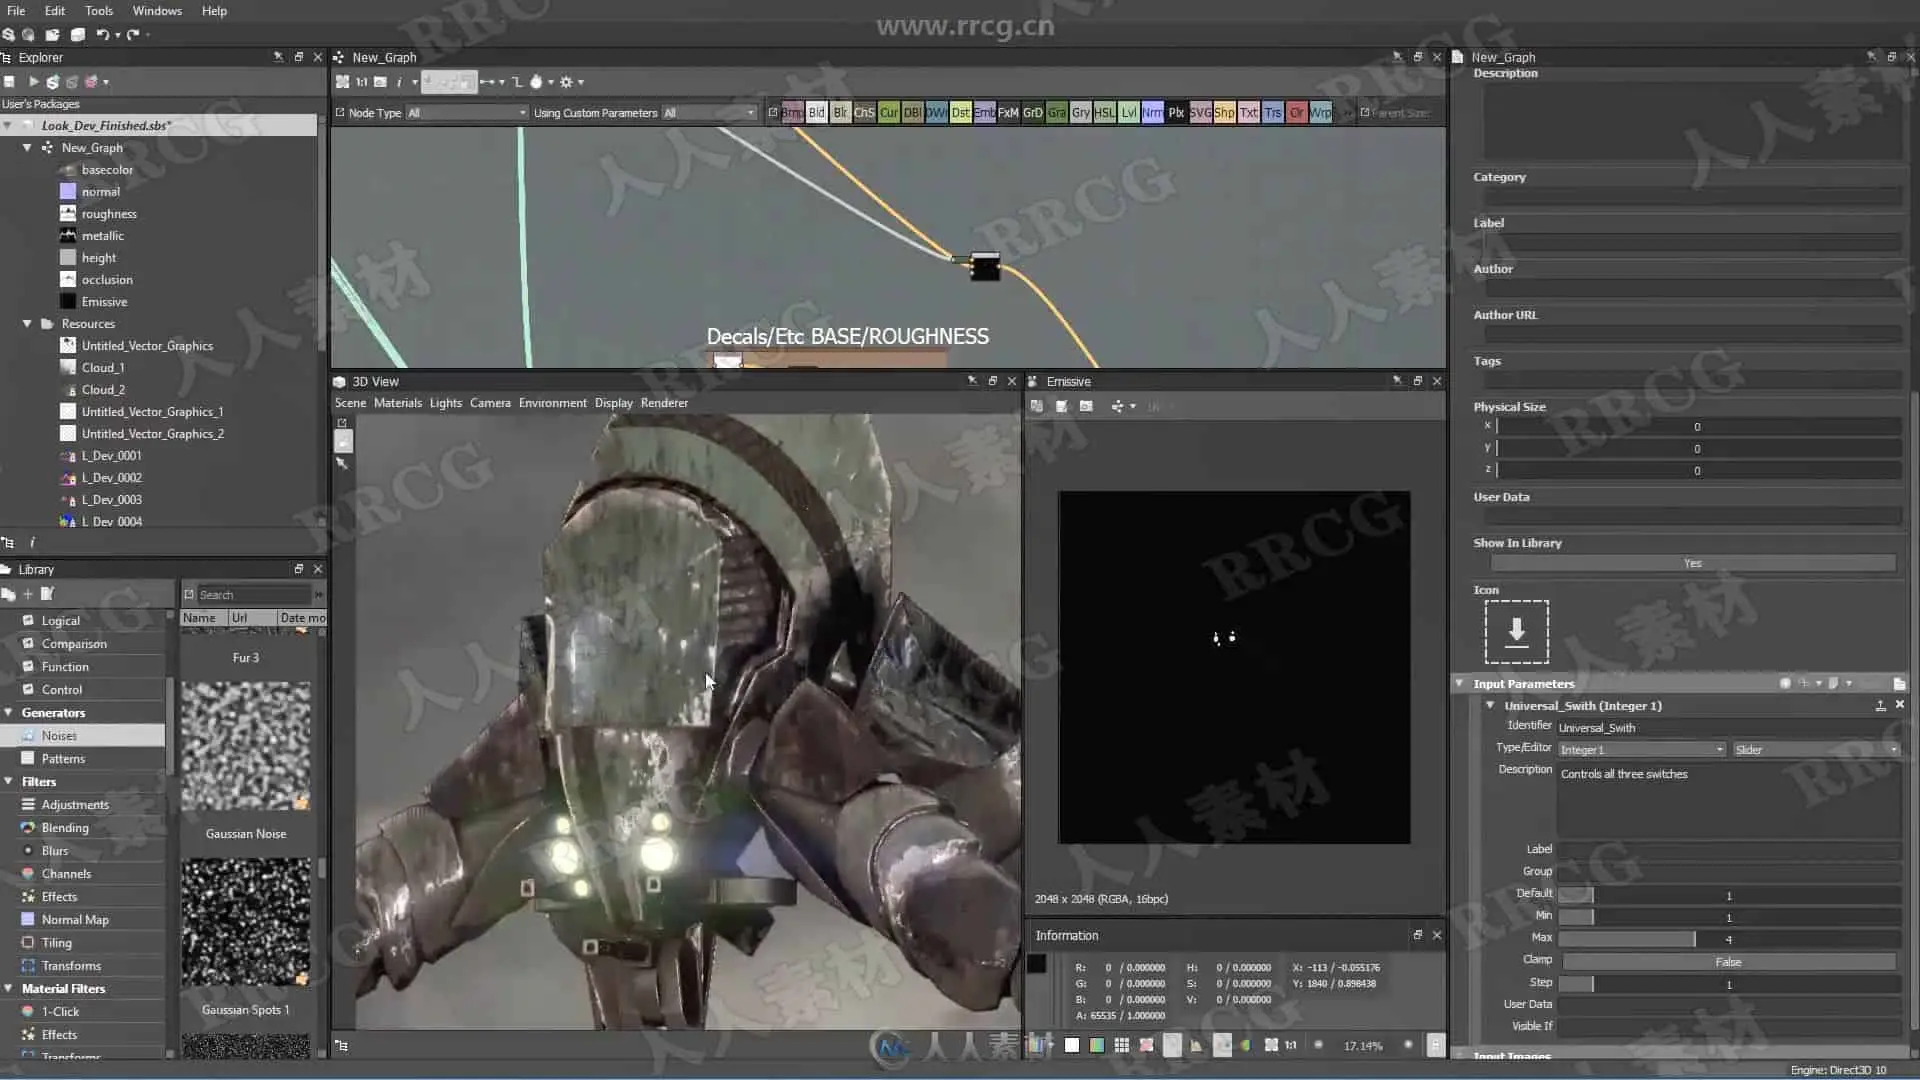Click the Normal node quick-add button
The width and height of the screenshot is (1920, 1080).
pyautogui.click(x=1152, y=113)
